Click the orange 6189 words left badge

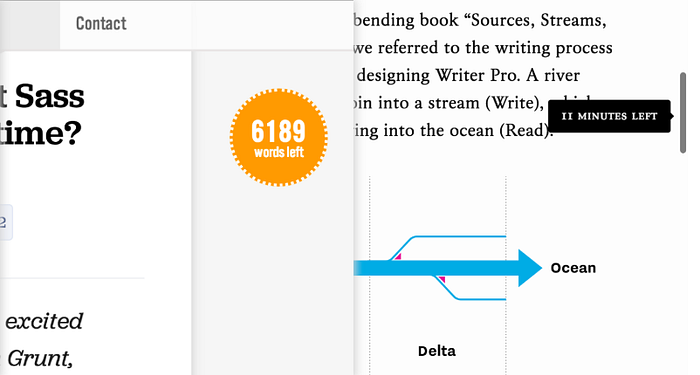click(x=279, y=137)
